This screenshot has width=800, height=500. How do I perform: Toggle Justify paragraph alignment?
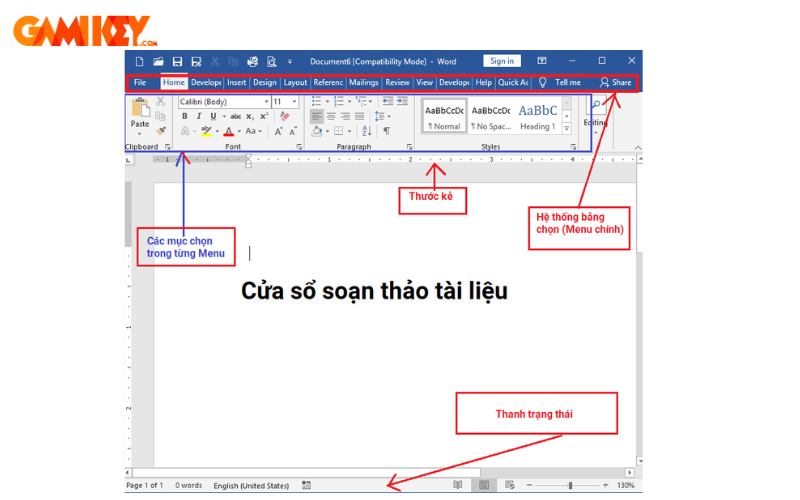tap(360, 116)
